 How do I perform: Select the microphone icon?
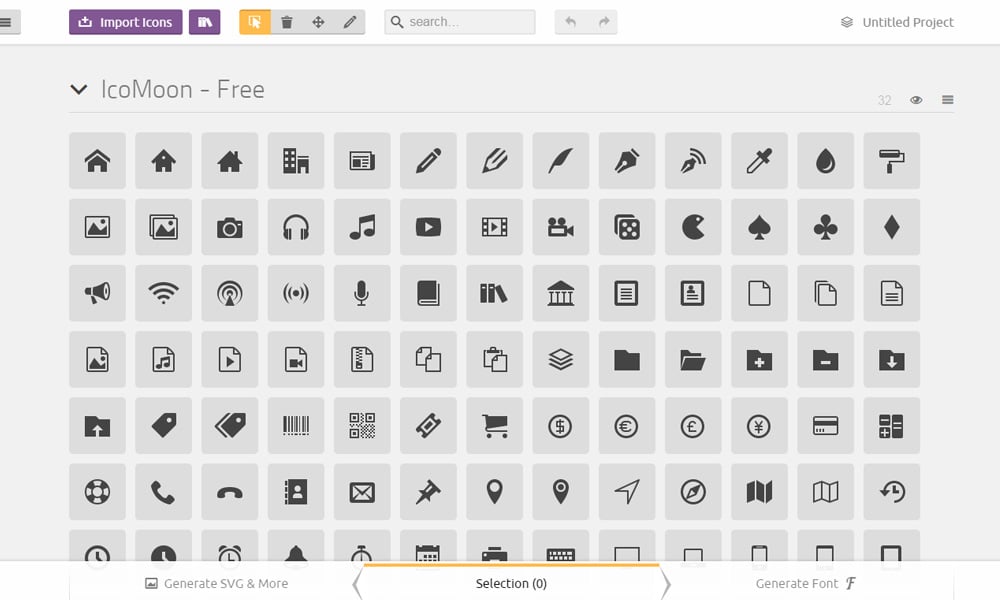click(362, 293)
